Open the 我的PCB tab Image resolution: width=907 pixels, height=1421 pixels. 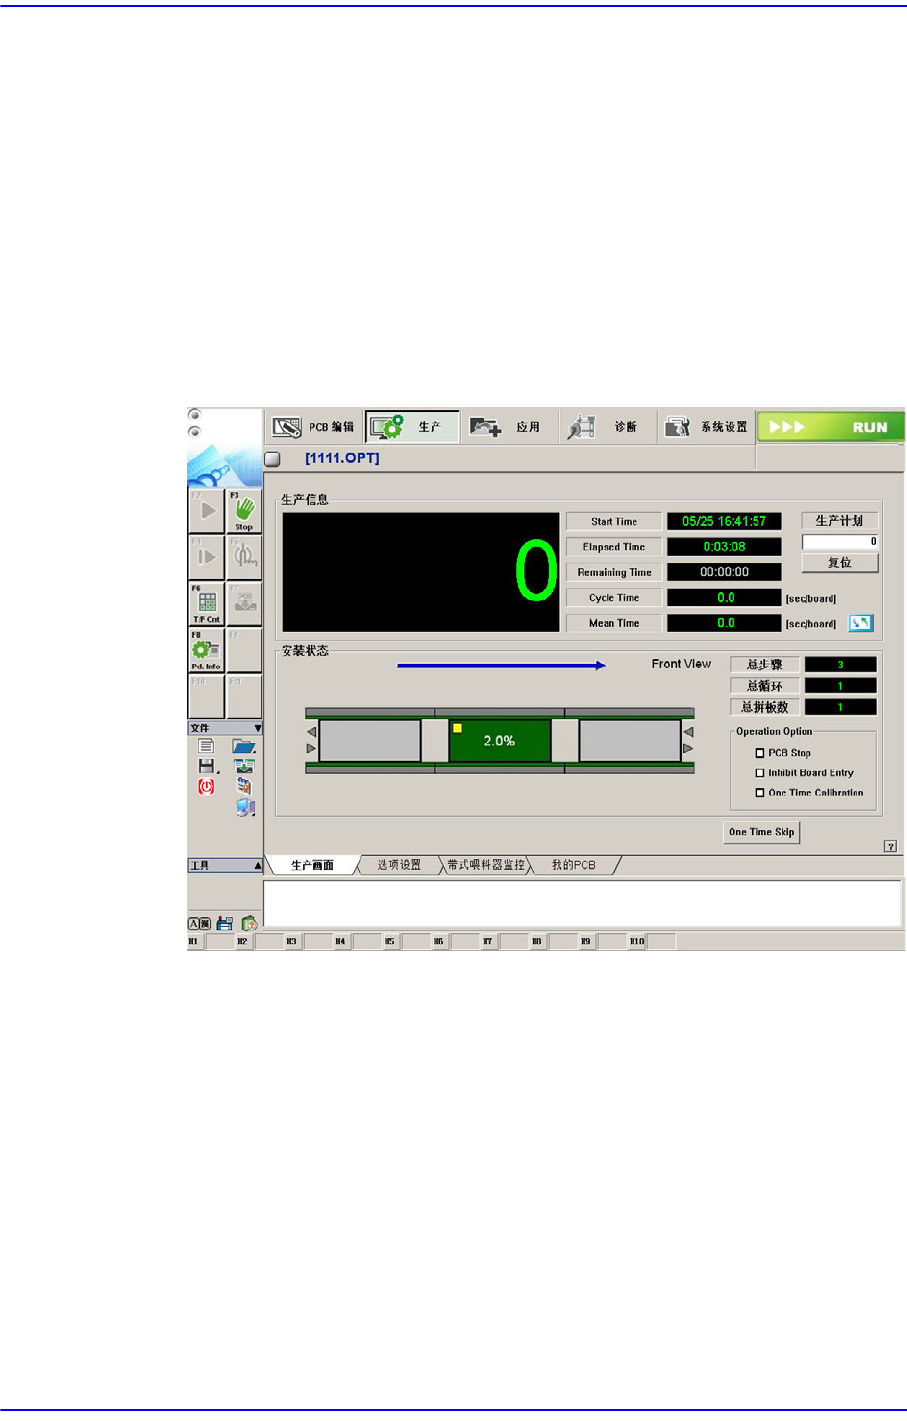[x=573, y=865]
